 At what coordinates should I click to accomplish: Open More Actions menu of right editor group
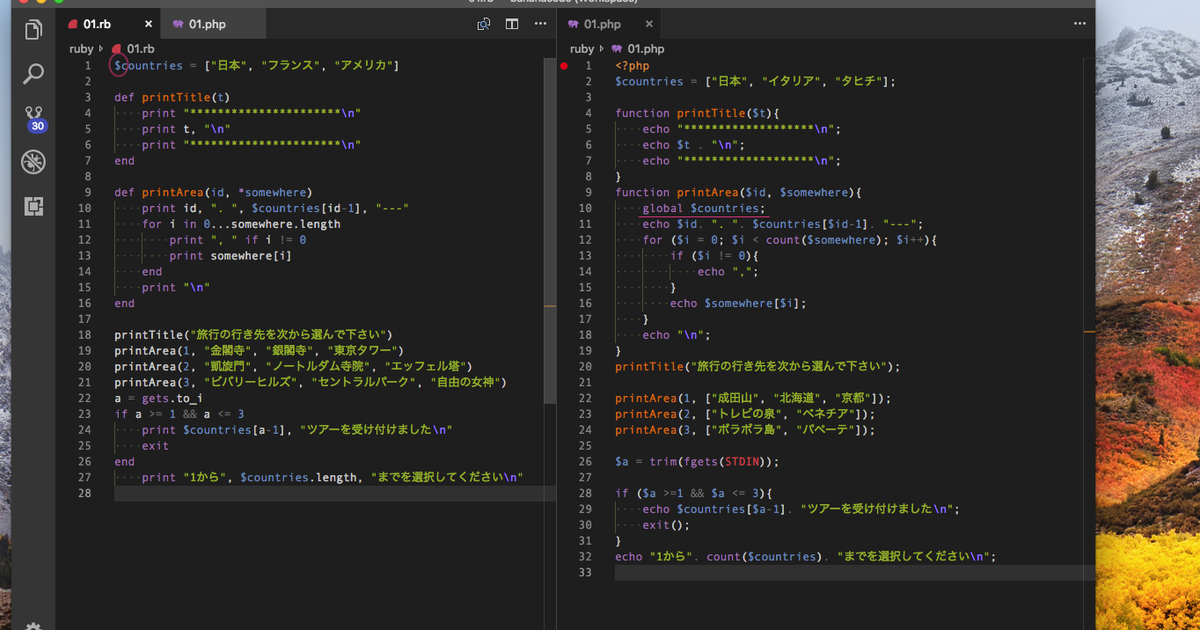pos(1079,24)
